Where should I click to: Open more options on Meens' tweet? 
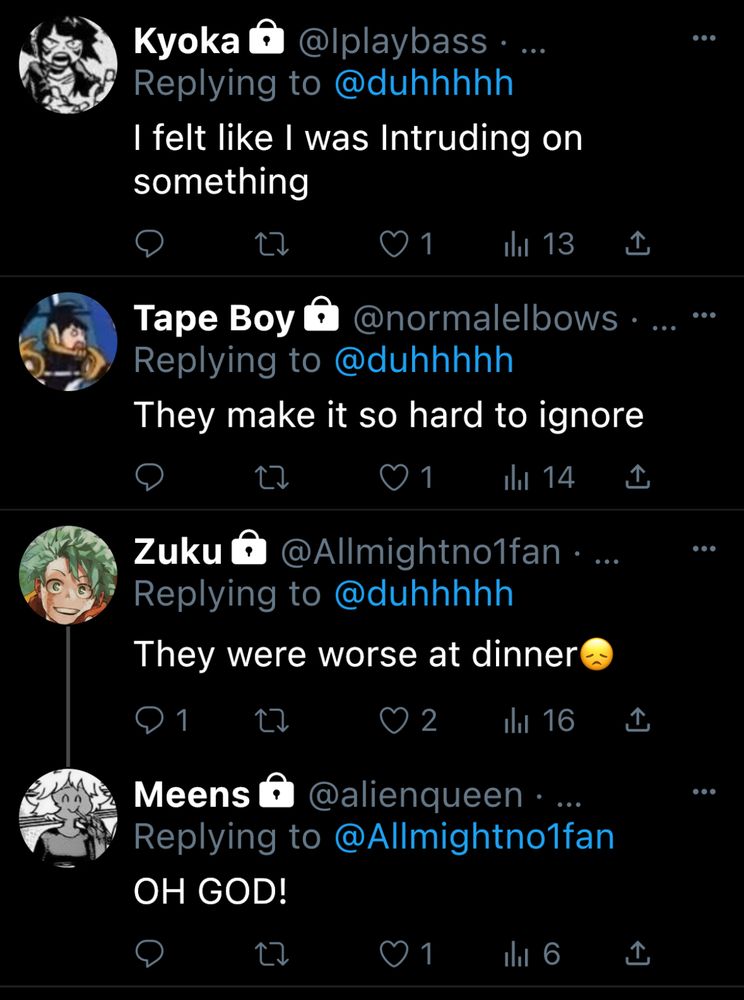[x=704, y=792]
